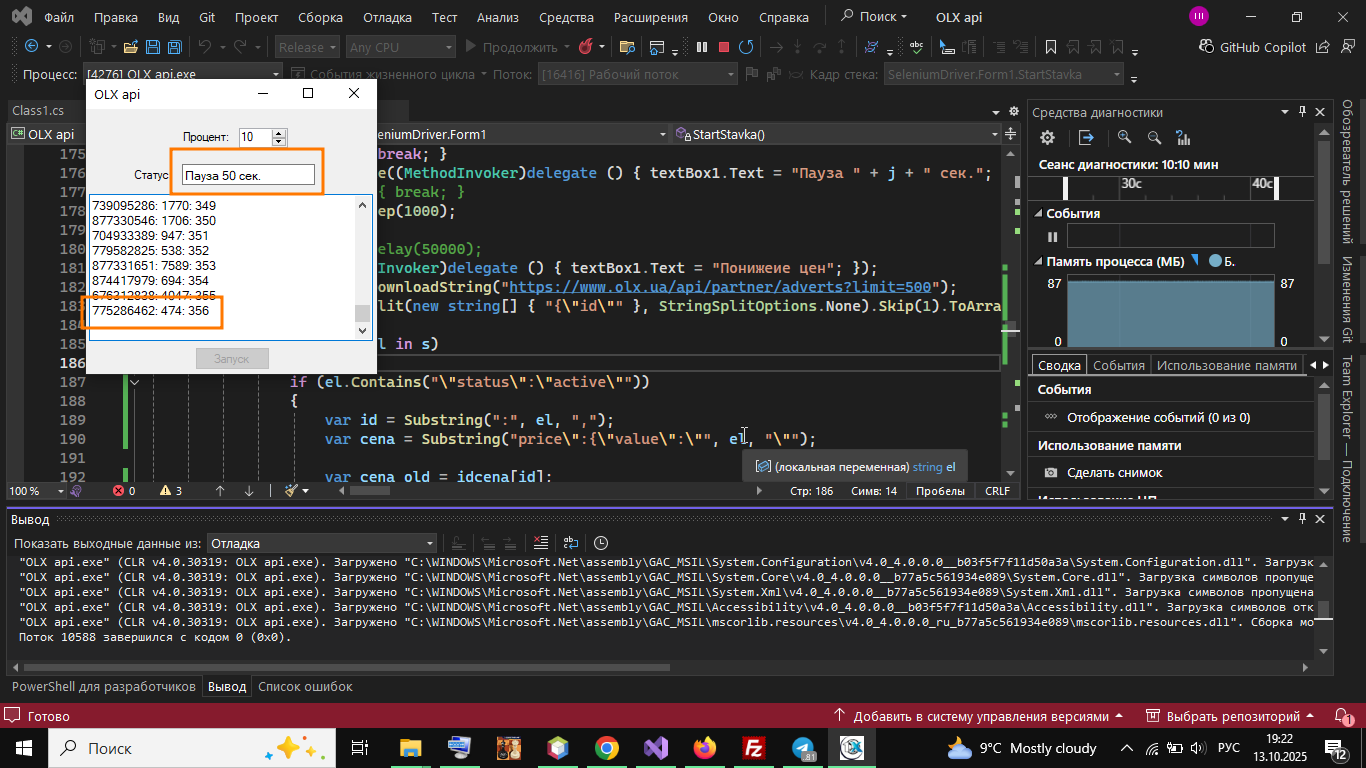Open Hot Reload flame icon

click(585, 47)
